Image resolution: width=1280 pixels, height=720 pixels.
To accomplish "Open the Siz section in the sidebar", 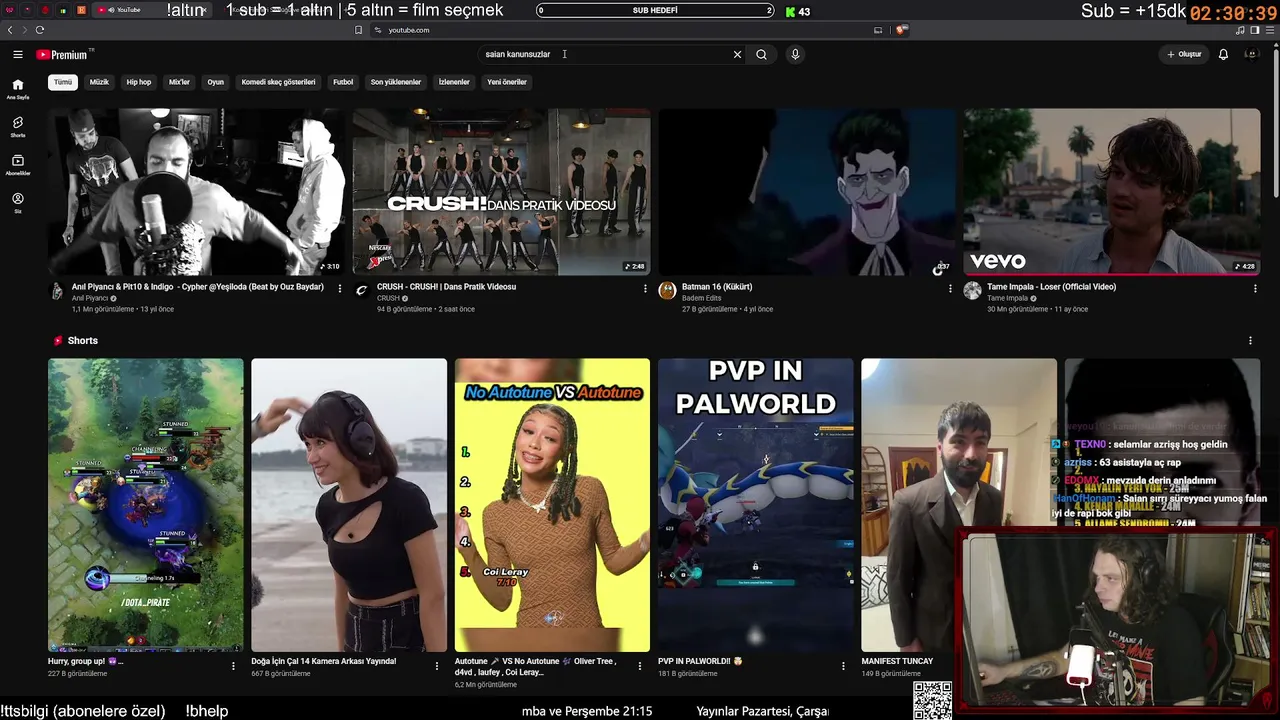I will [x=18, y=203].
